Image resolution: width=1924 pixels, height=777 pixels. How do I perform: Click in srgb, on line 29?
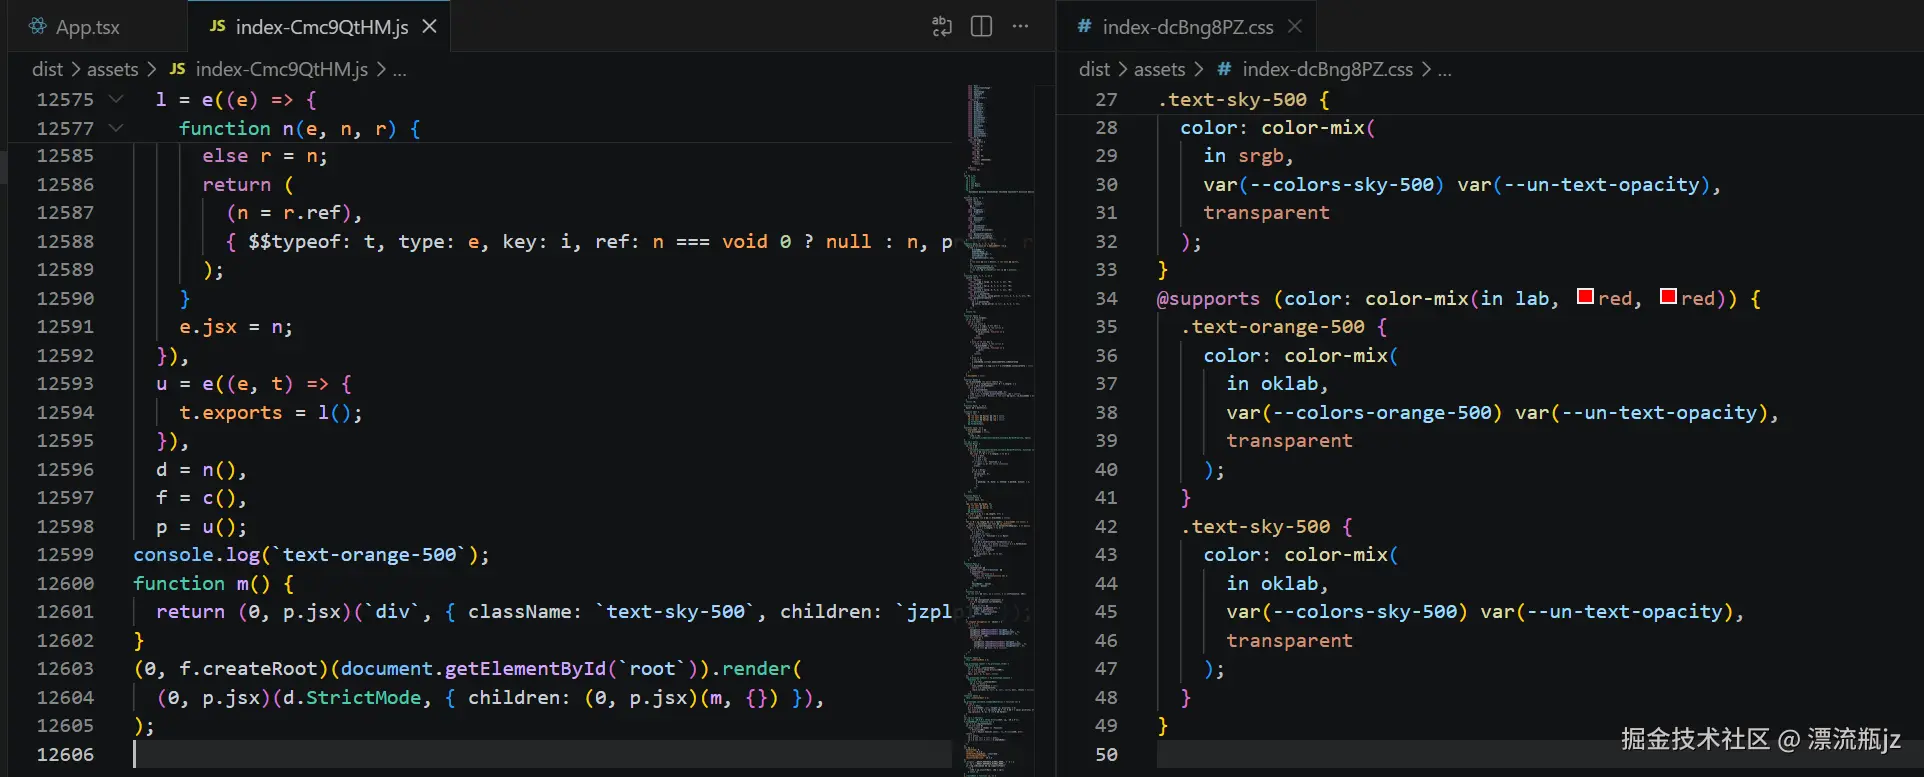pyautogui.click(x=1249, y=156)
